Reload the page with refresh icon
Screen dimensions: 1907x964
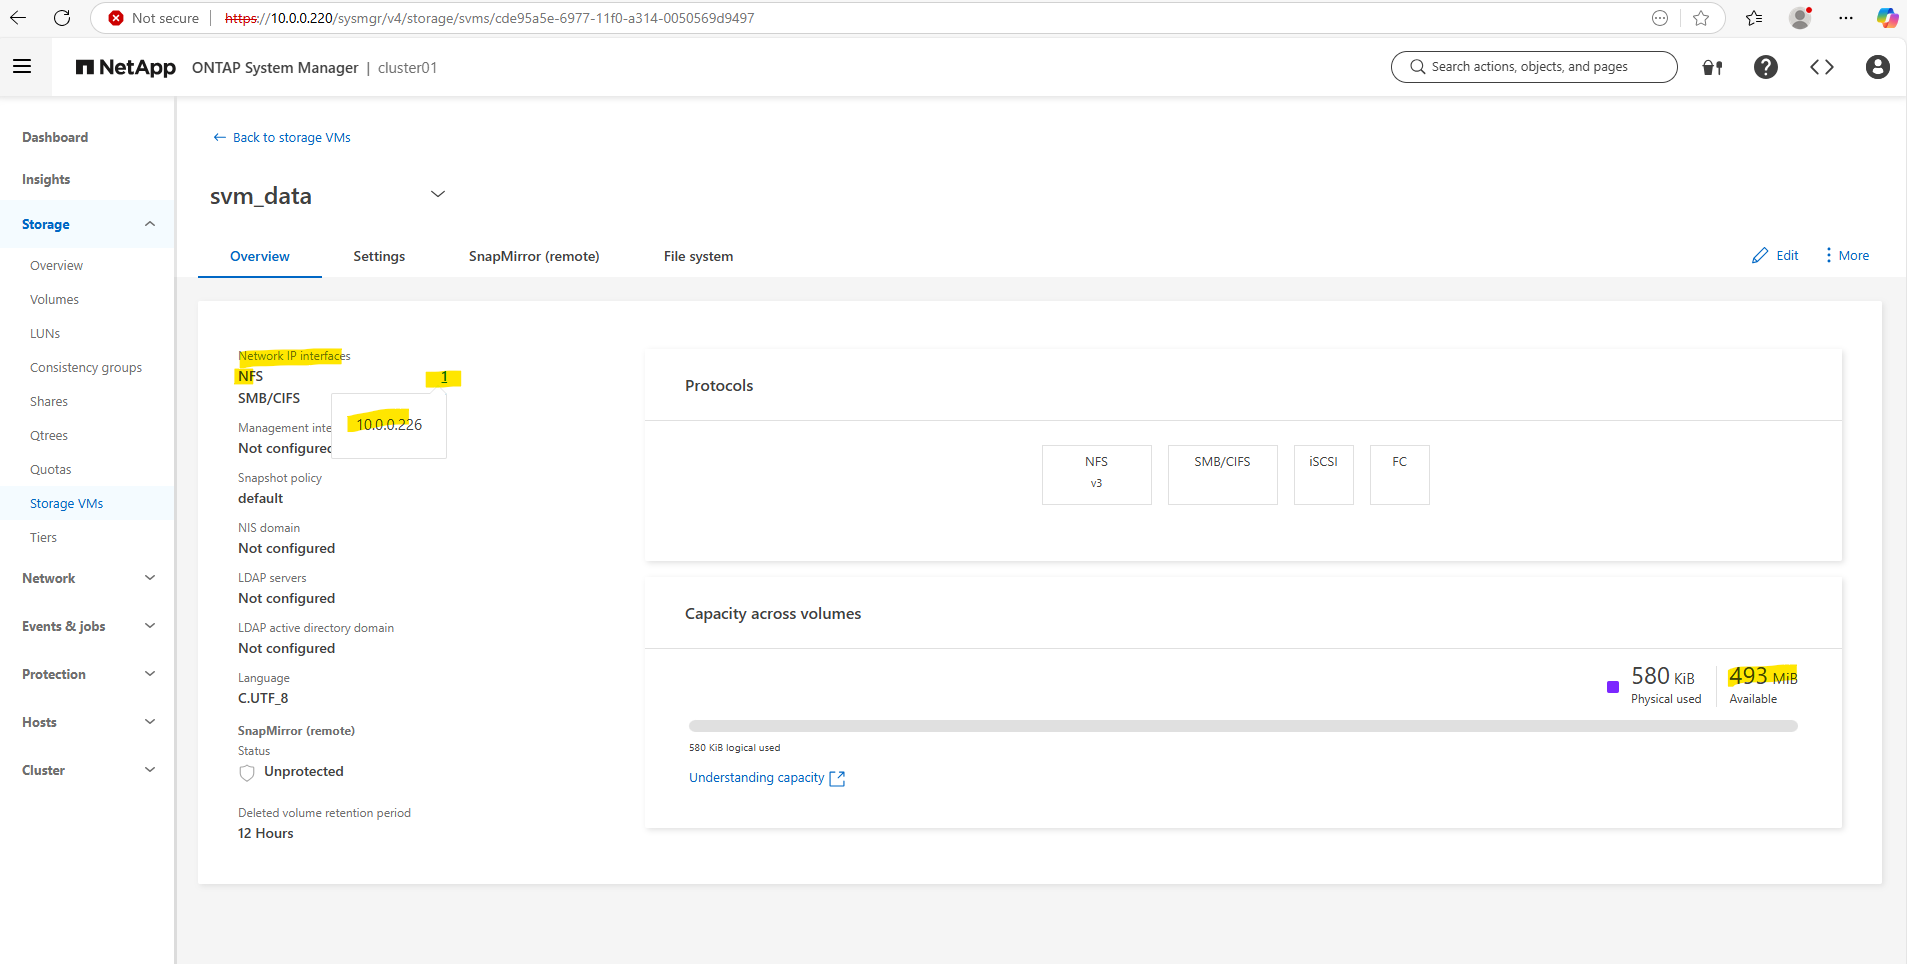pyautogui.click(x=62, y=18)
